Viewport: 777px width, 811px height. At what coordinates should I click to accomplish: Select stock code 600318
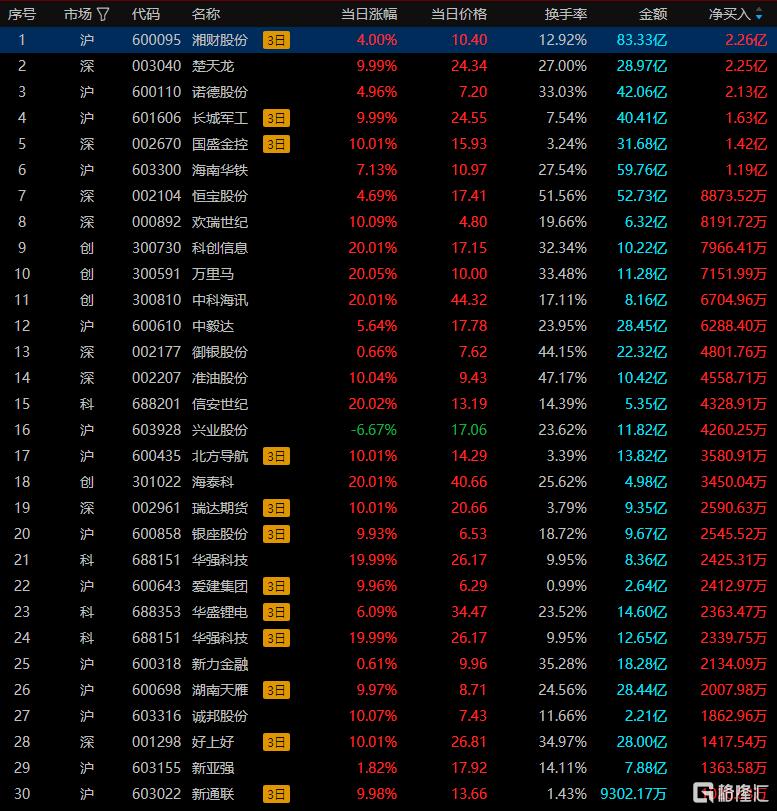click(156, 664)
